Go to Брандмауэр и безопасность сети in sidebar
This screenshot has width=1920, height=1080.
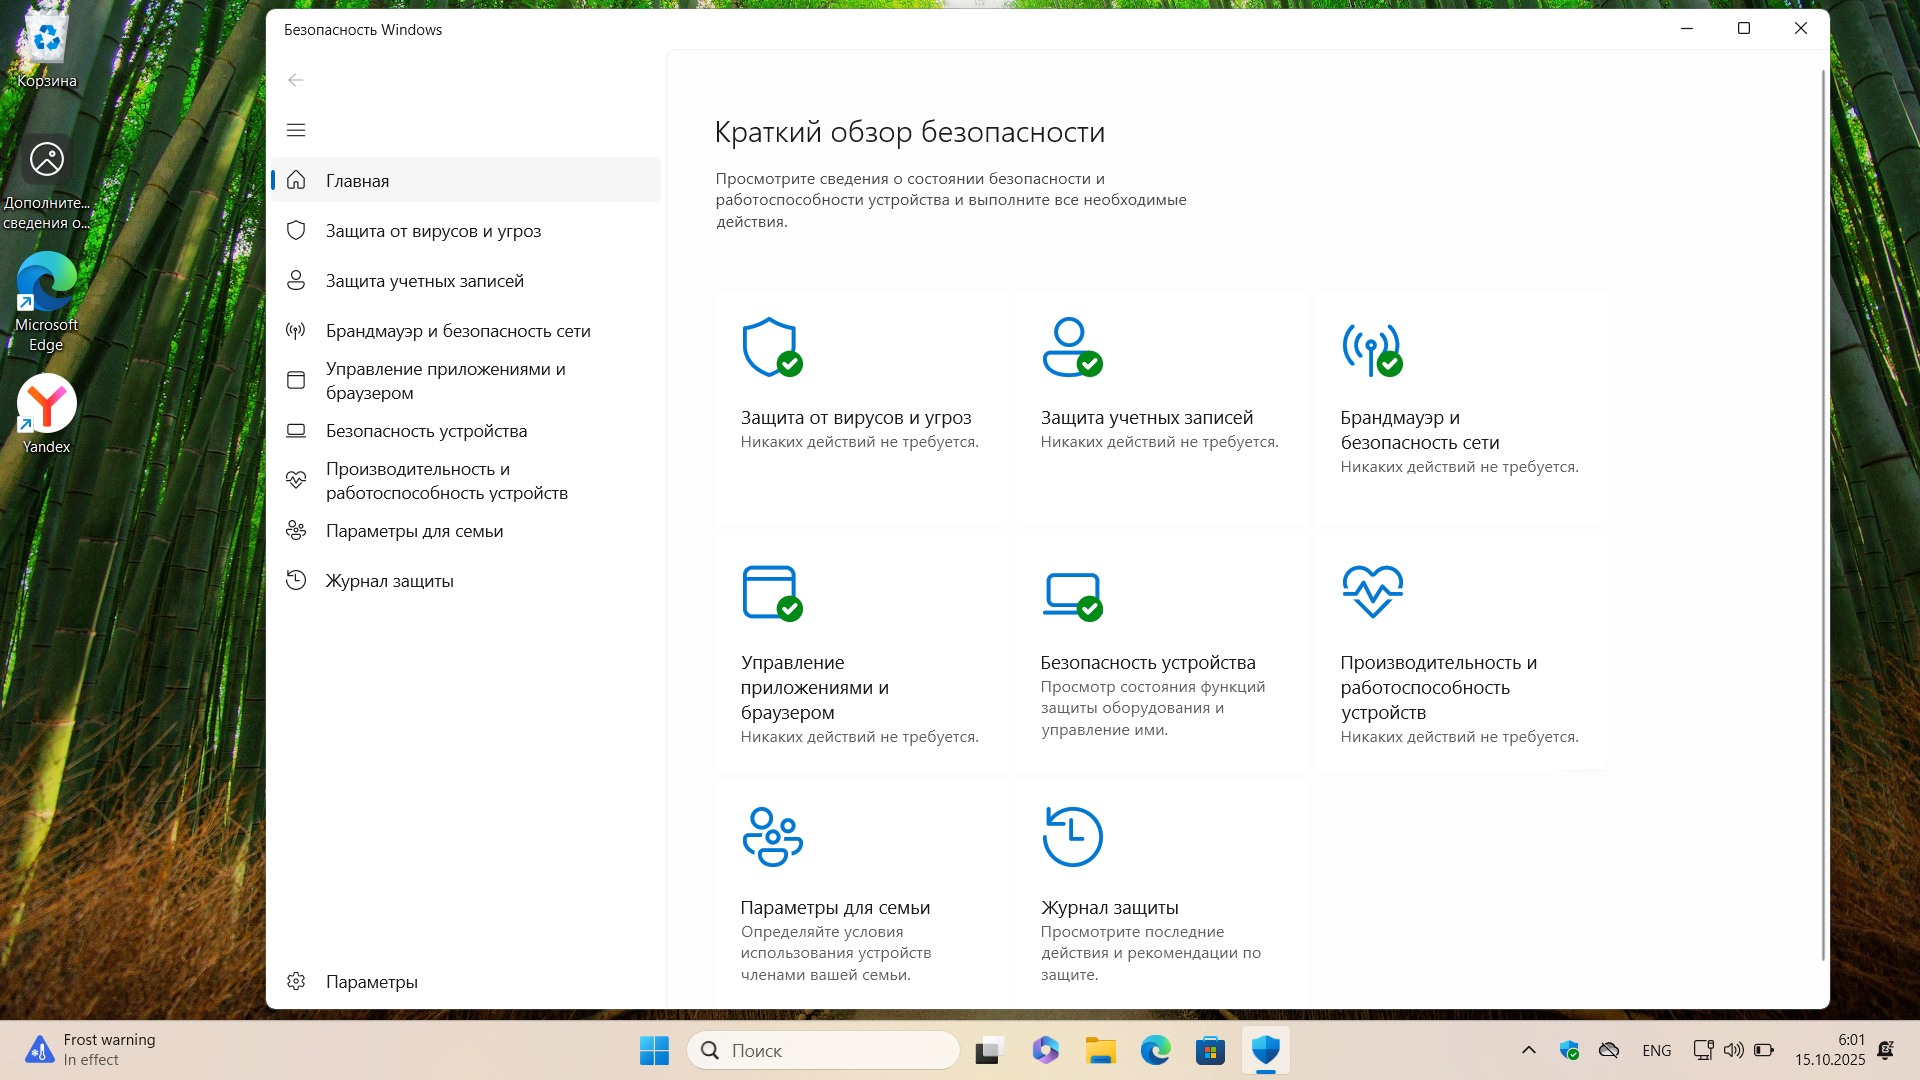pos(458,331)
